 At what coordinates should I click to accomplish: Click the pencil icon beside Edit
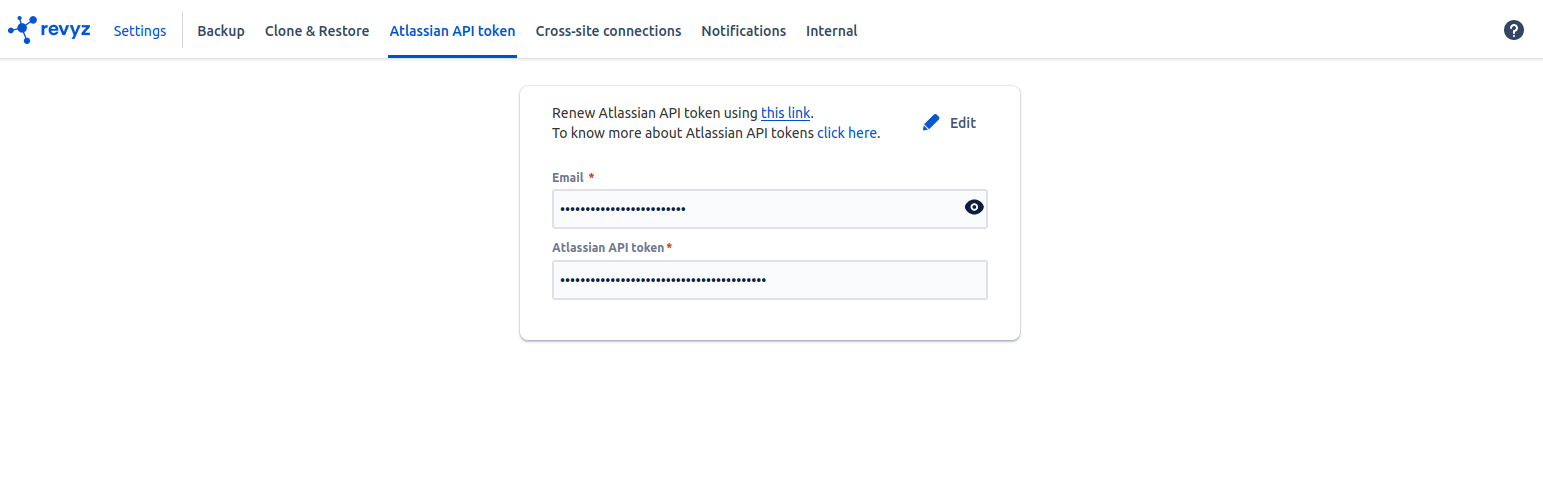(x=931, y=123)
